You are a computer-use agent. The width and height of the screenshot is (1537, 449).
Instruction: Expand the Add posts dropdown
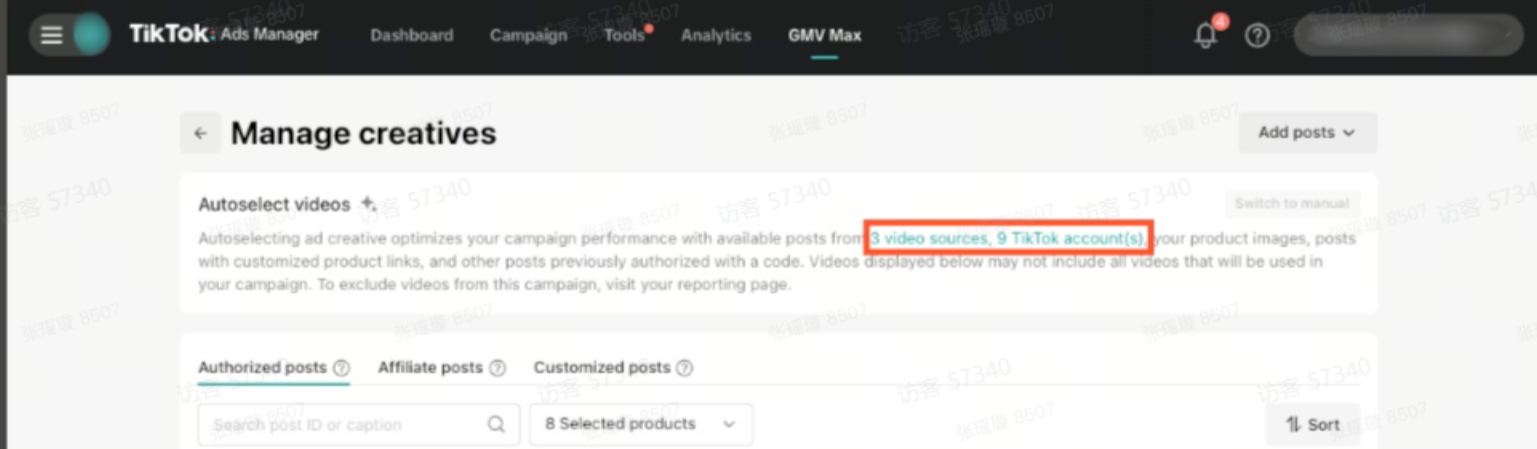tap(1306, 133)
